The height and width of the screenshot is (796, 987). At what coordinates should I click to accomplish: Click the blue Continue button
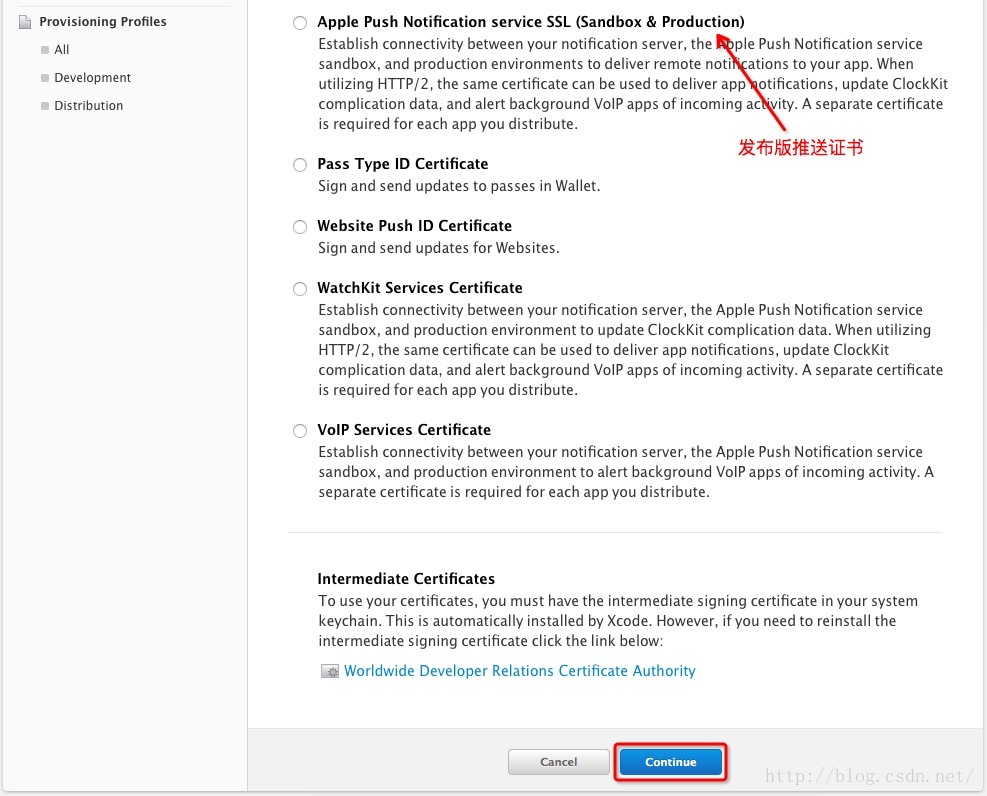click(670, 762)
